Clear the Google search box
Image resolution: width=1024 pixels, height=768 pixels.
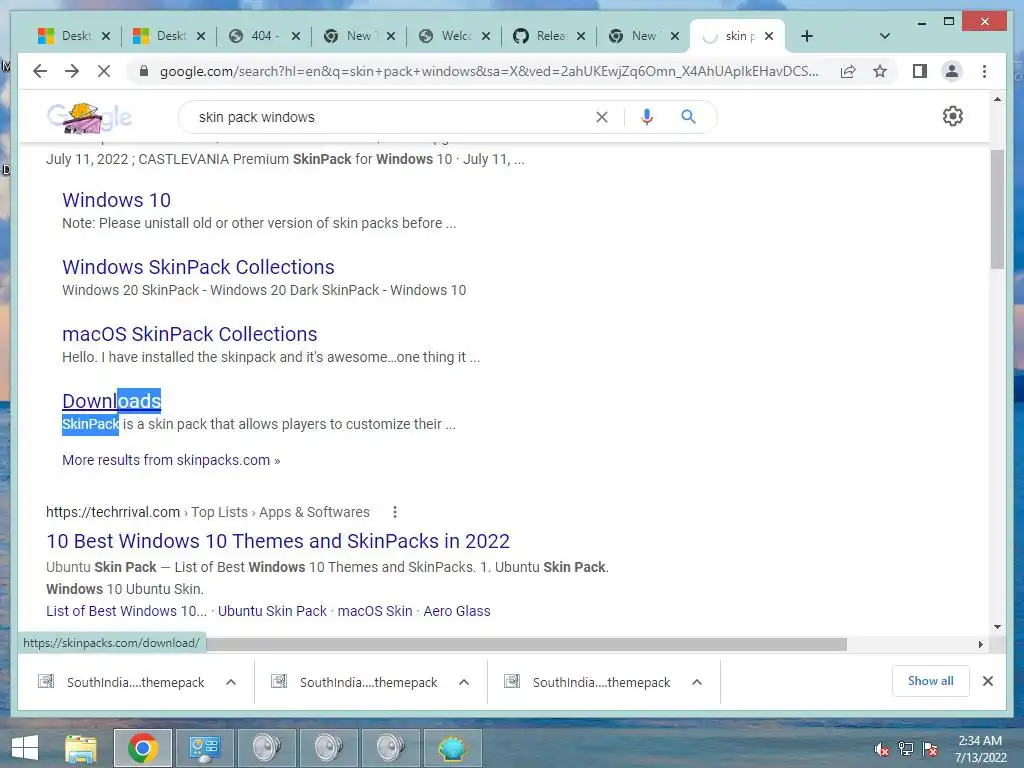click(601, 117)
